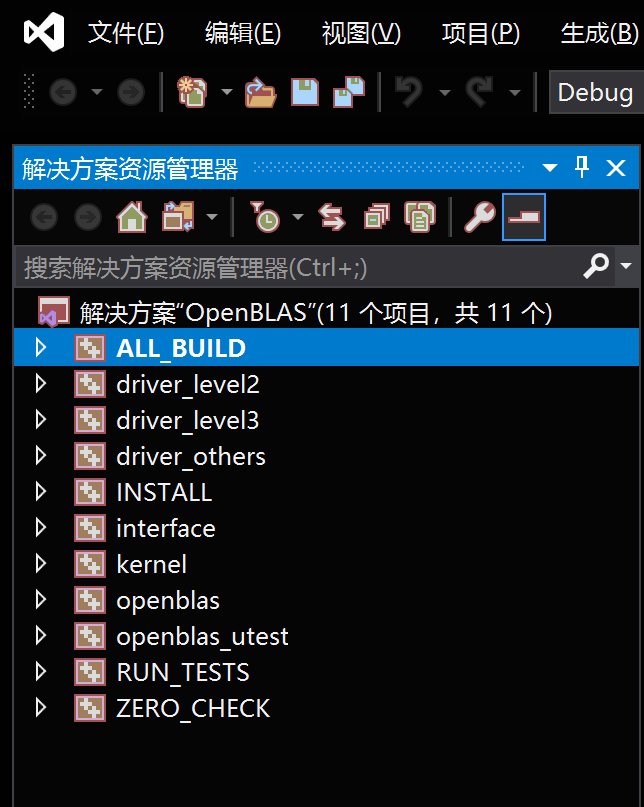
Task: Toggle the Solution Explorer auto-hide pin
Action: tap(582, 167)
